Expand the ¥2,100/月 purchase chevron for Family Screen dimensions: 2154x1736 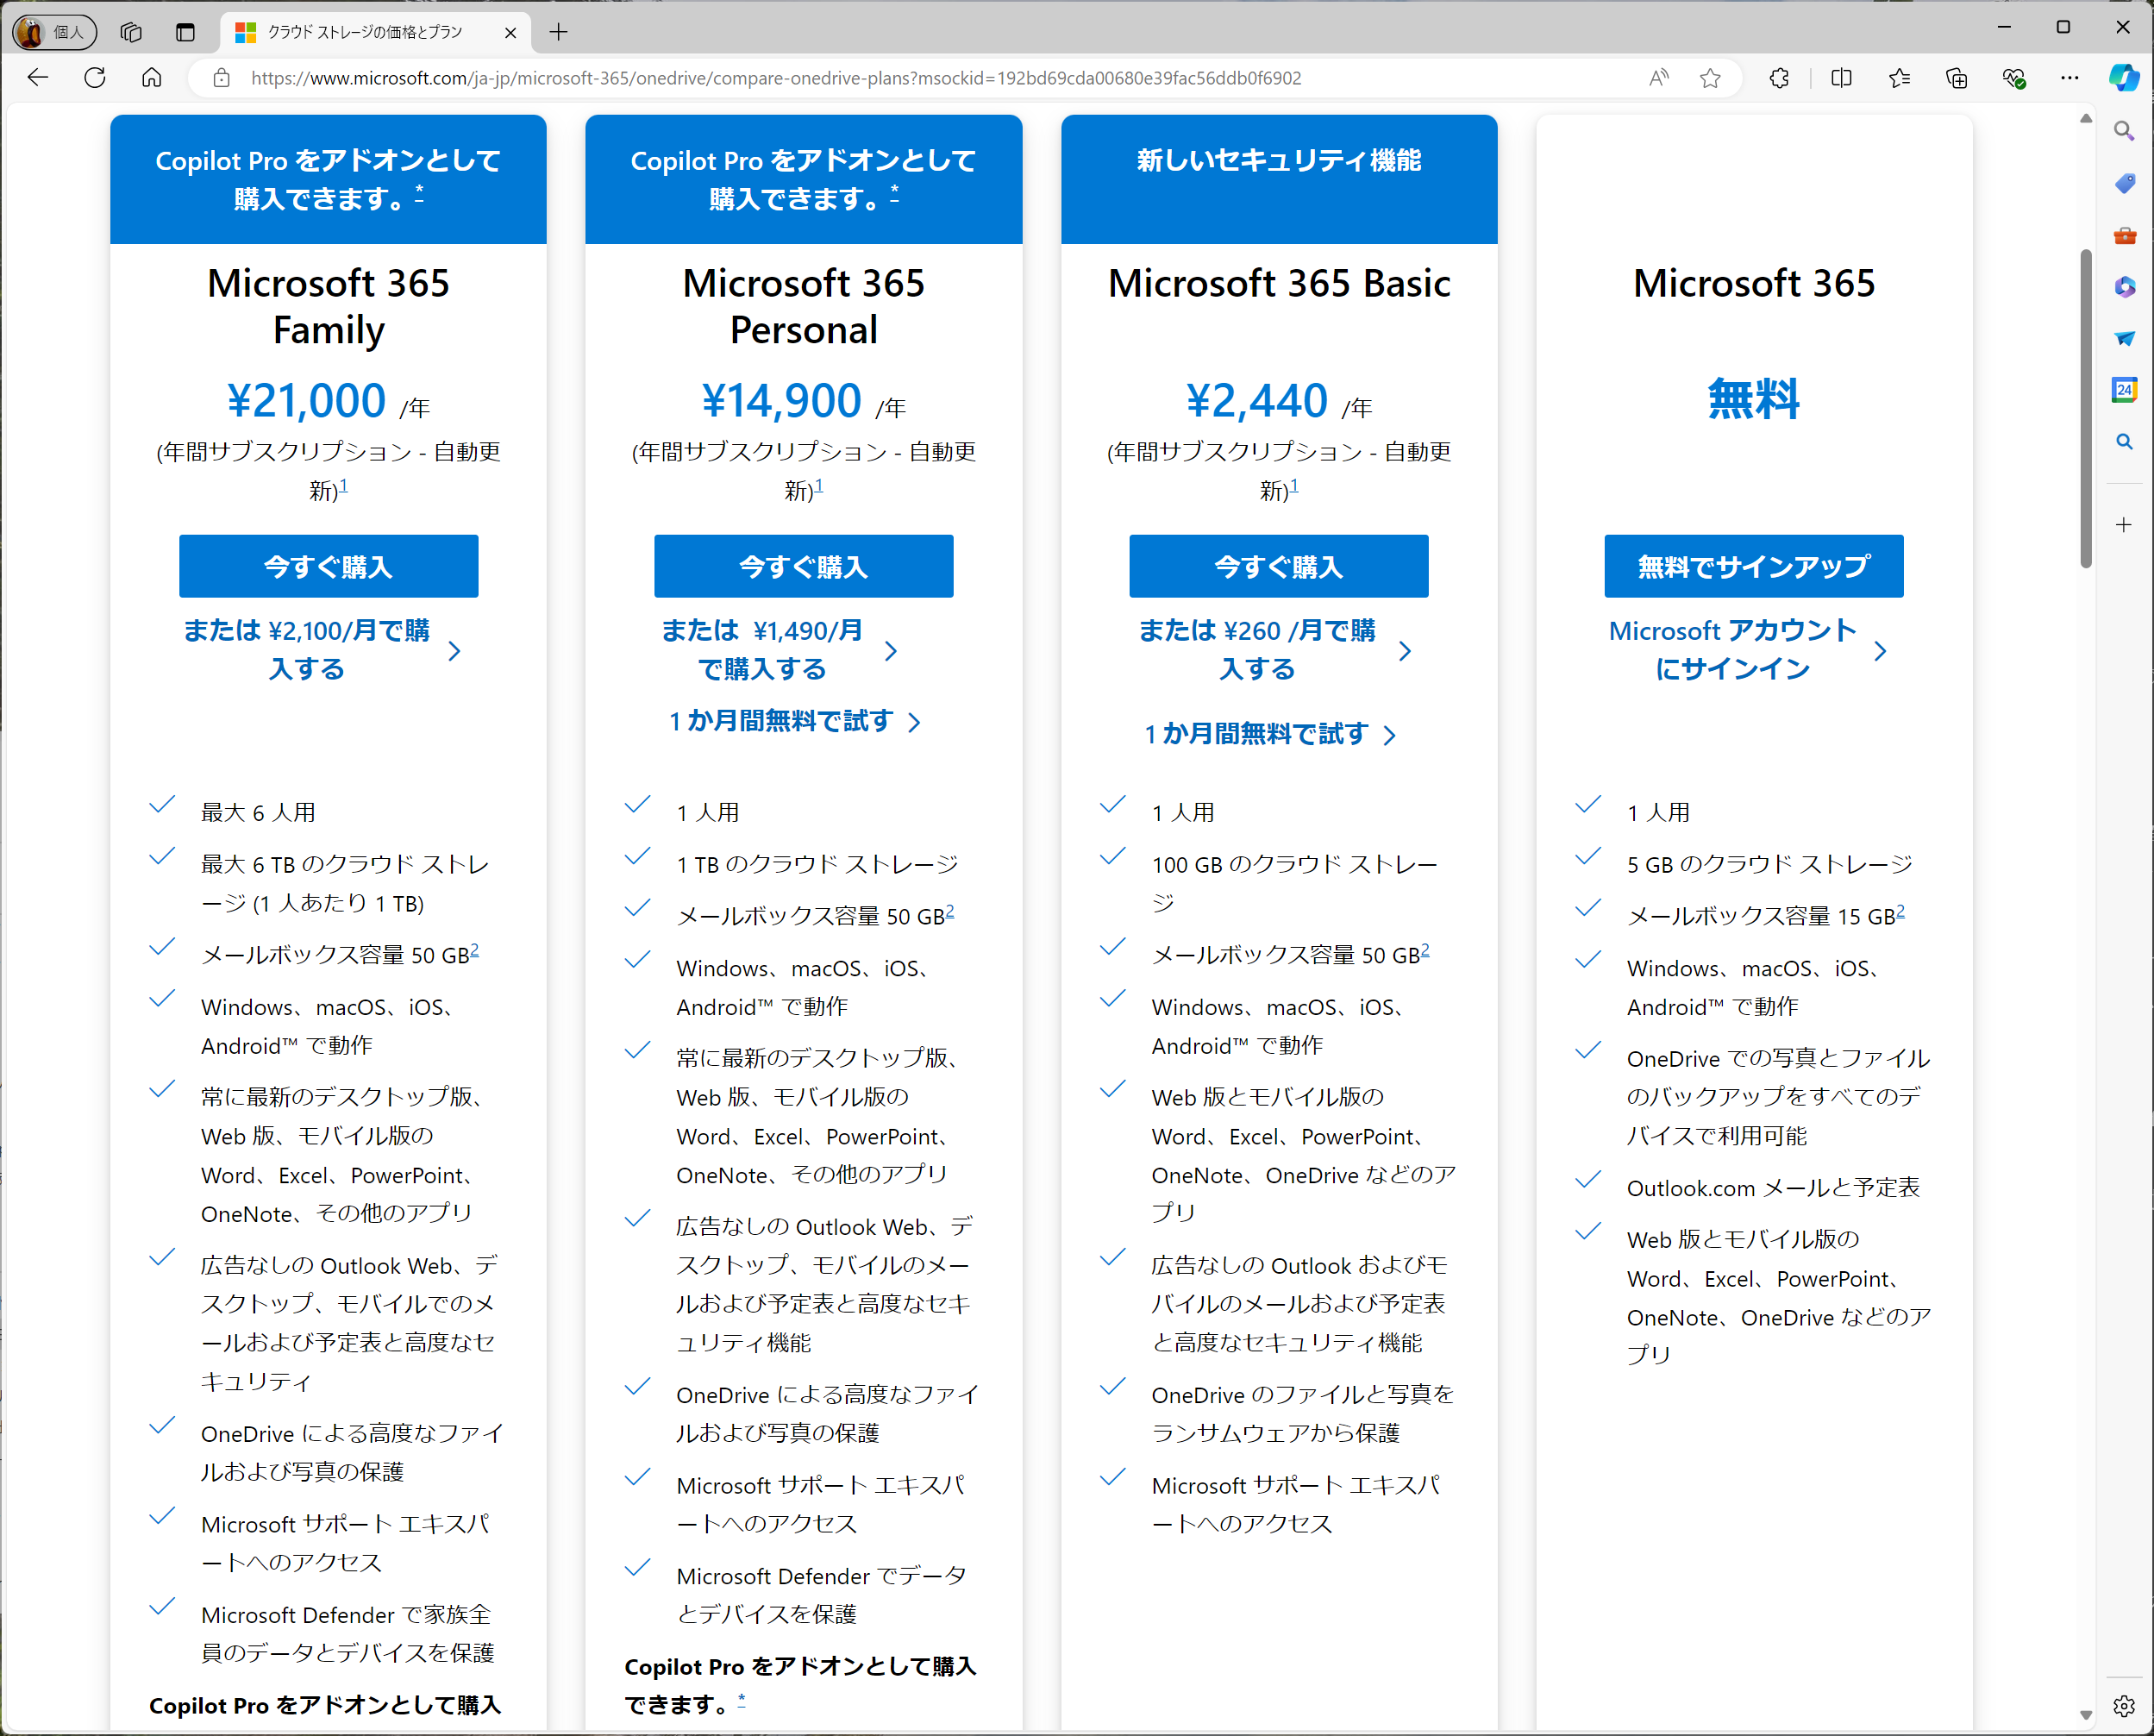pyautogui.click(x=456, y=651)
